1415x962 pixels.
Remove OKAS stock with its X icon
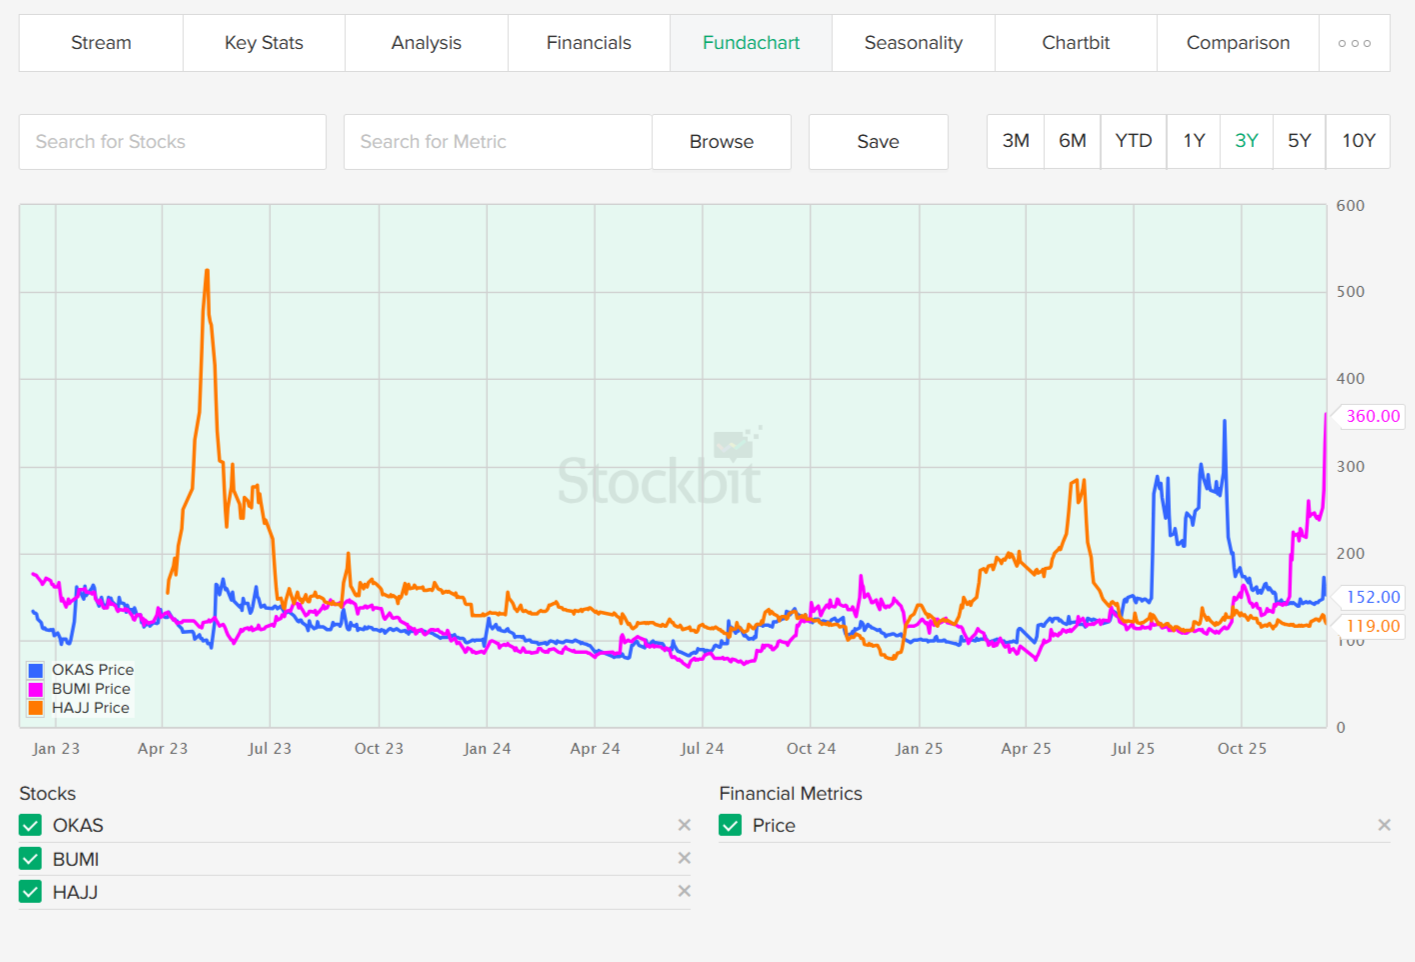[x=684, y=825]
